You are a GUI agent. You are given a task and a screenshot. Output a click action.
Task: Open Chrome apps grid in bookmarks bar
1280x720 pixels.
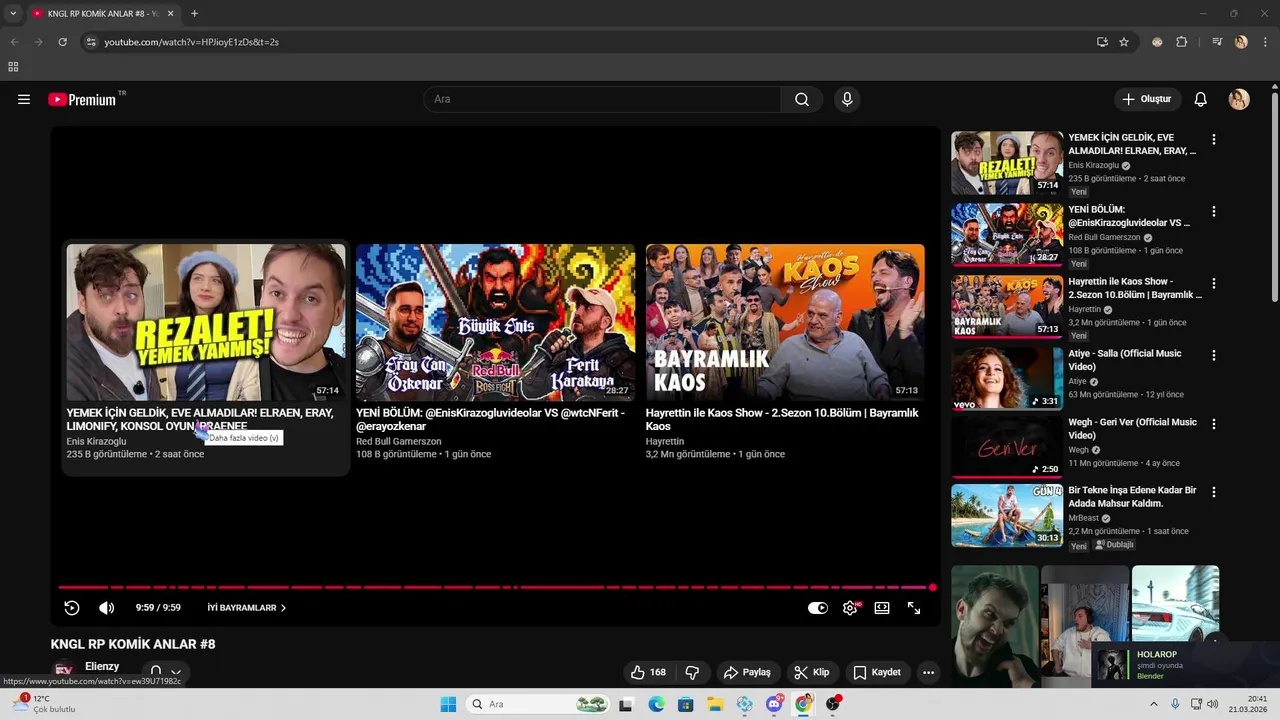tap(13, 67)
